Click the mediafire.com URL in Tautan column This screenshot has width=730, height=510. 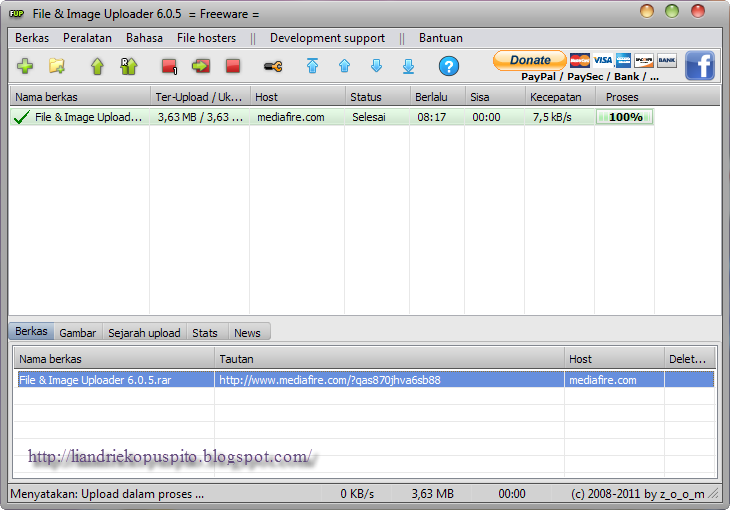coord(330,380)
